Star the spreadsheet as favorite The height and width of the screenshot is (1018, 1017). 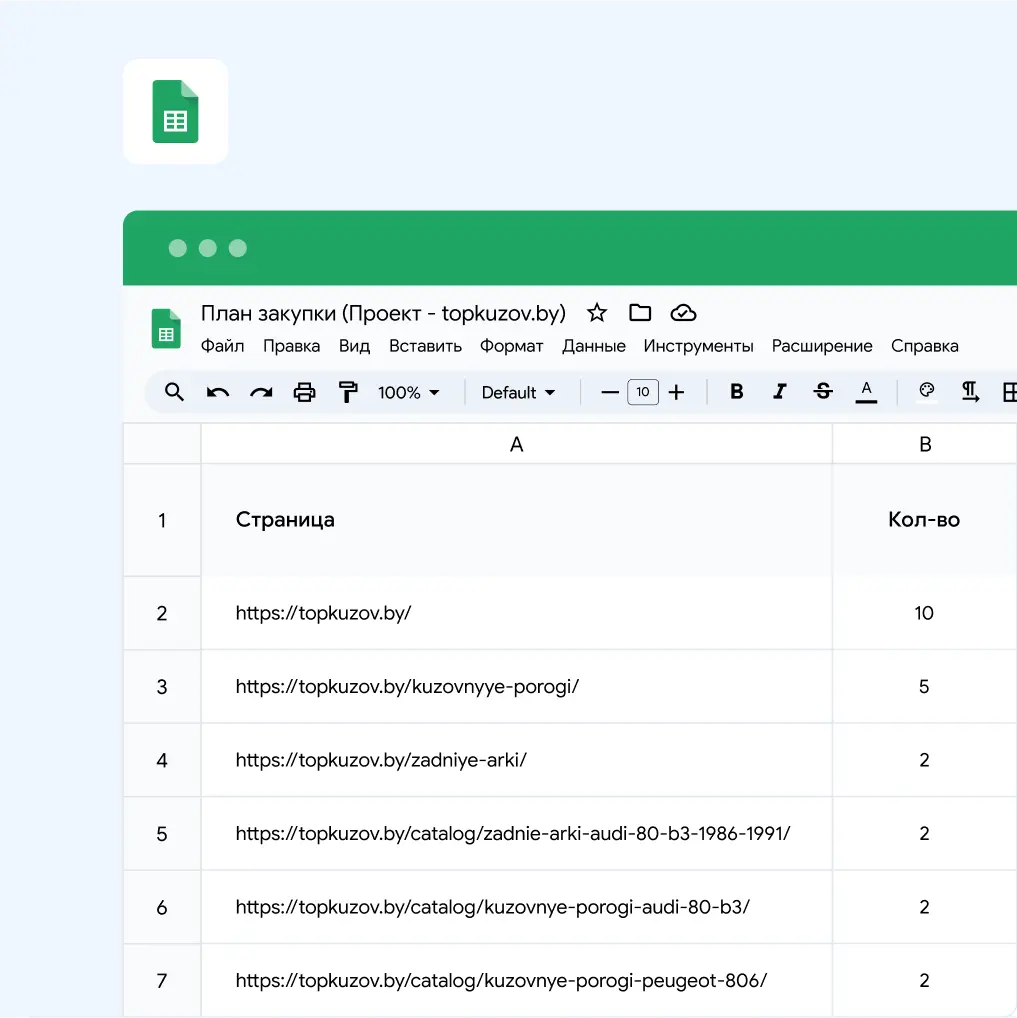(596, 312)
